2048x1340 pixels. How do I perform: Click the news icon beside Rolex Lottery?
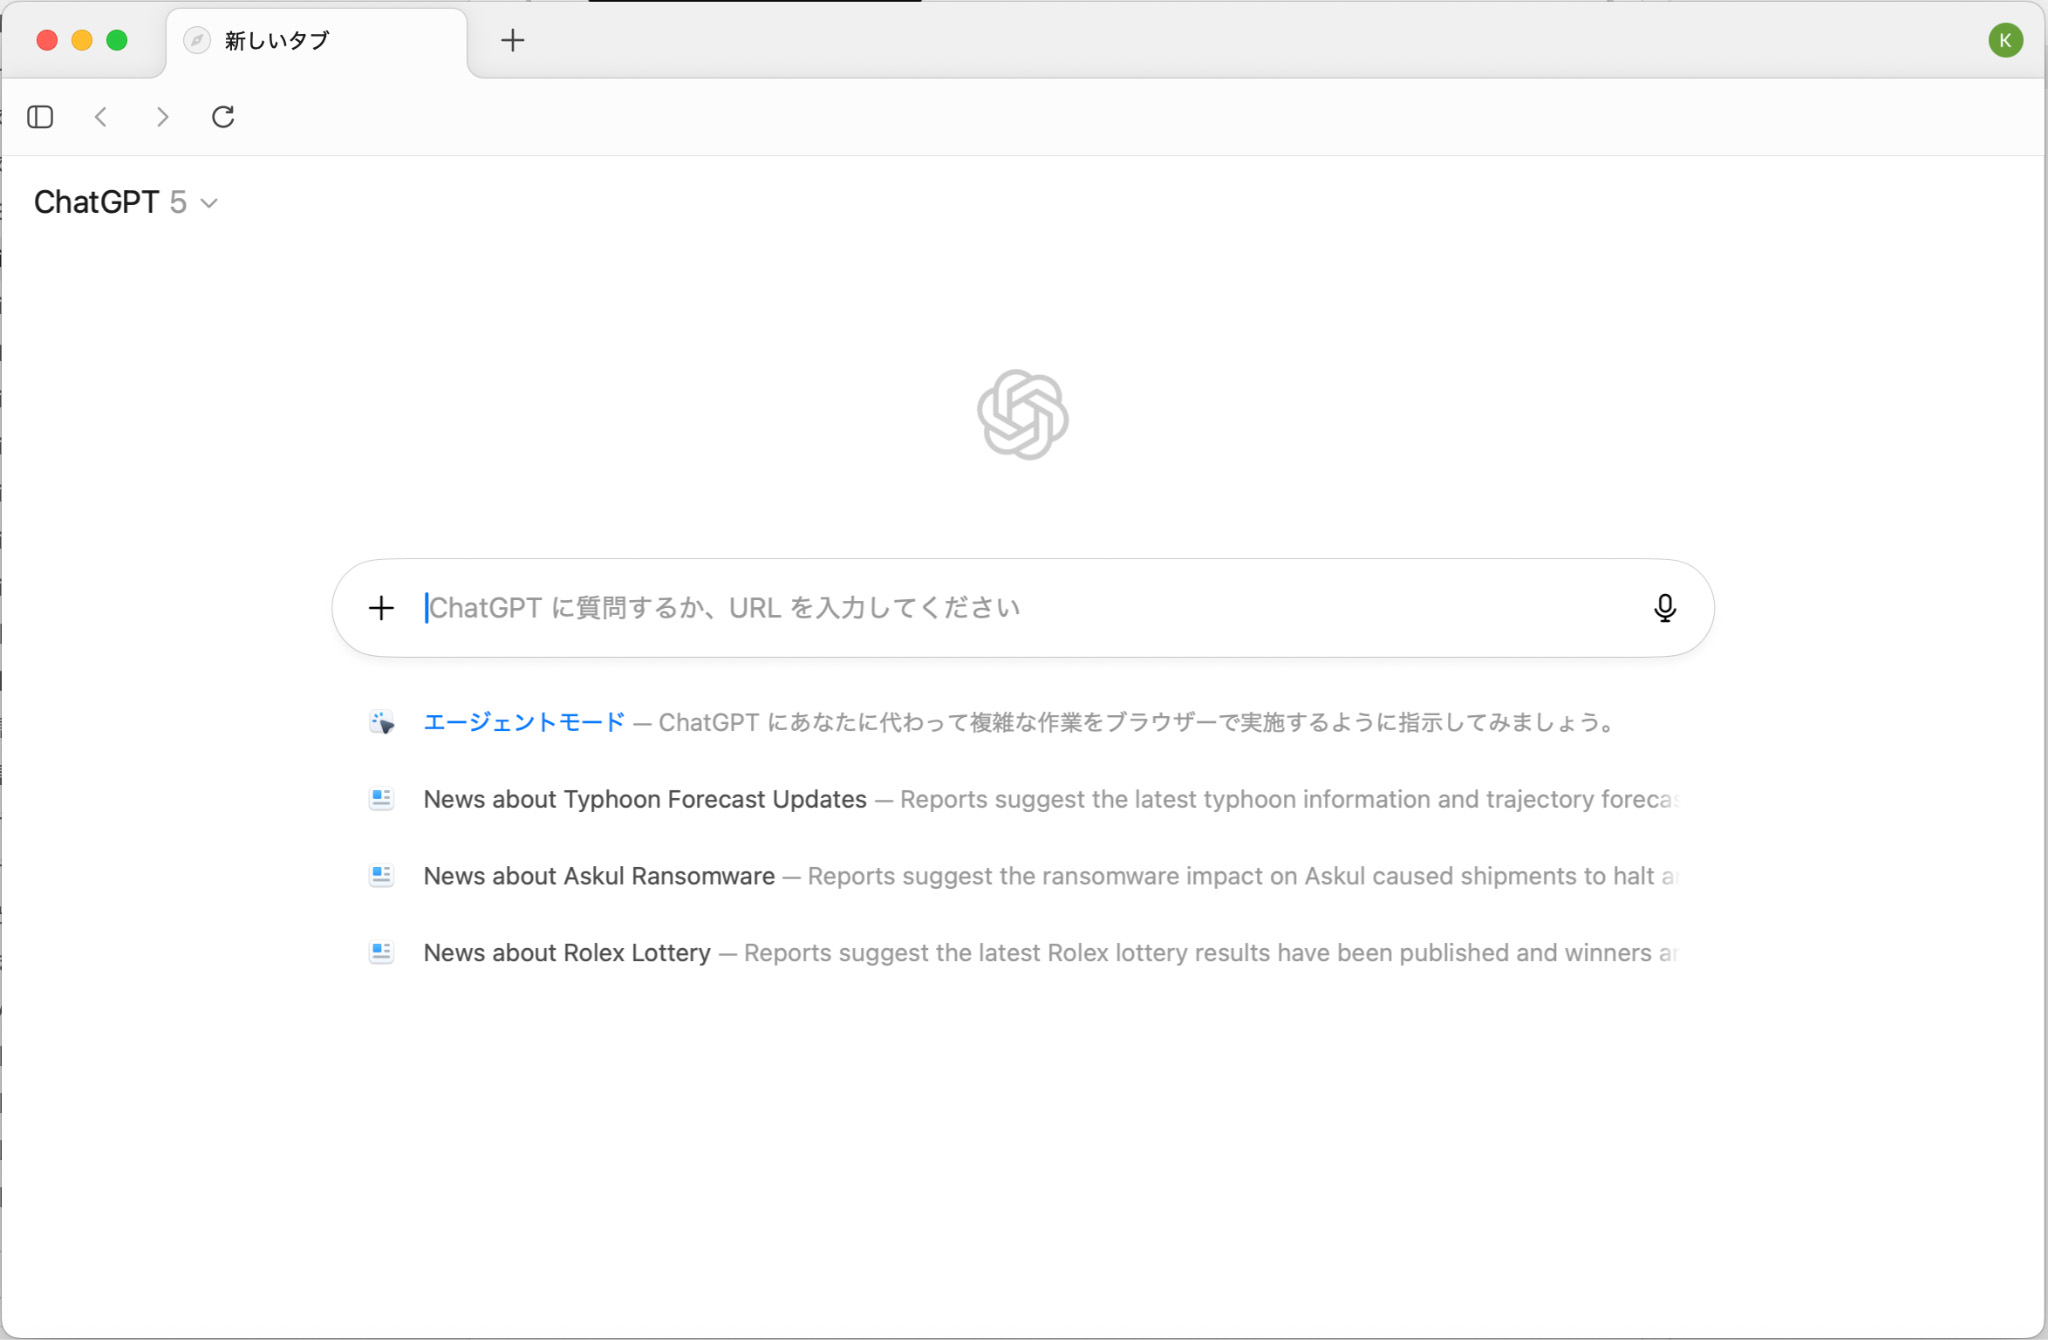381,953
